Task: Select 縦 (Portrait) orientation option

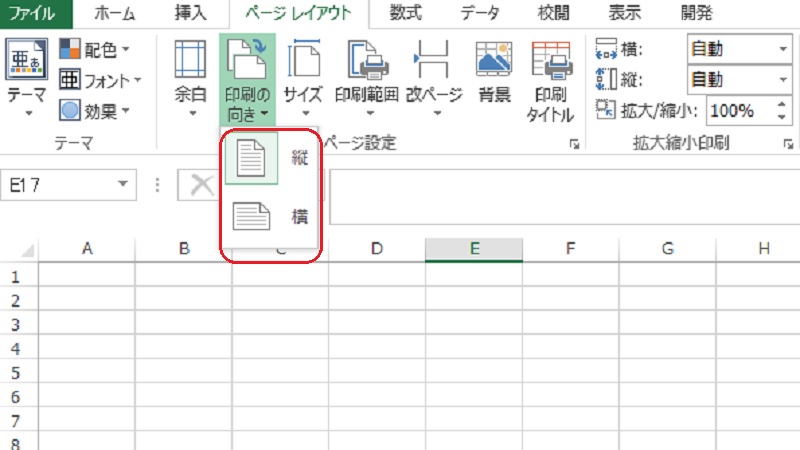Action: point(271,159)
